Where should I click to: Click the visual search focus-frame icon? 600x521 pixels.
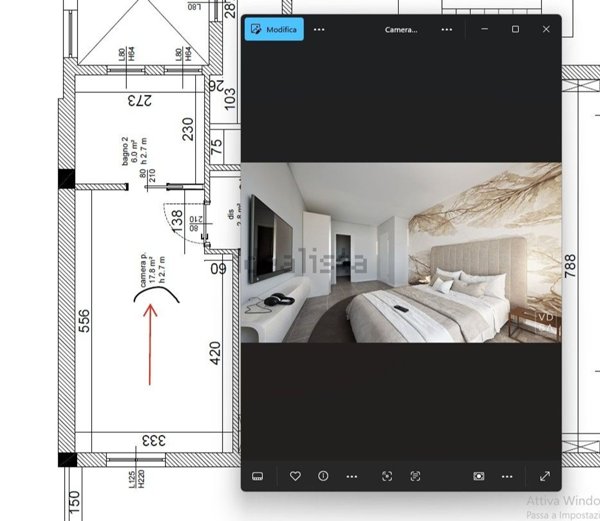(387, 477)
